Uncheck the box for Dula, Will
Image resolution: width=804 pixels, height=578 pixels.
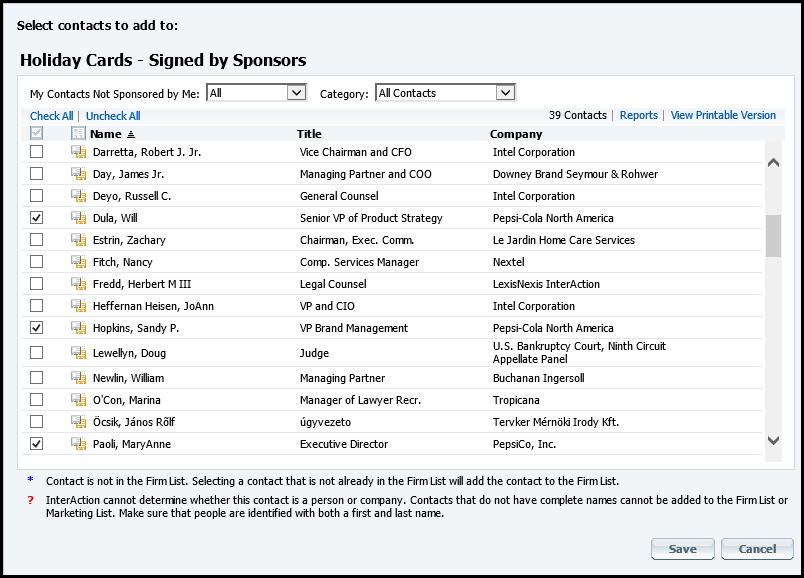[36, 218]
